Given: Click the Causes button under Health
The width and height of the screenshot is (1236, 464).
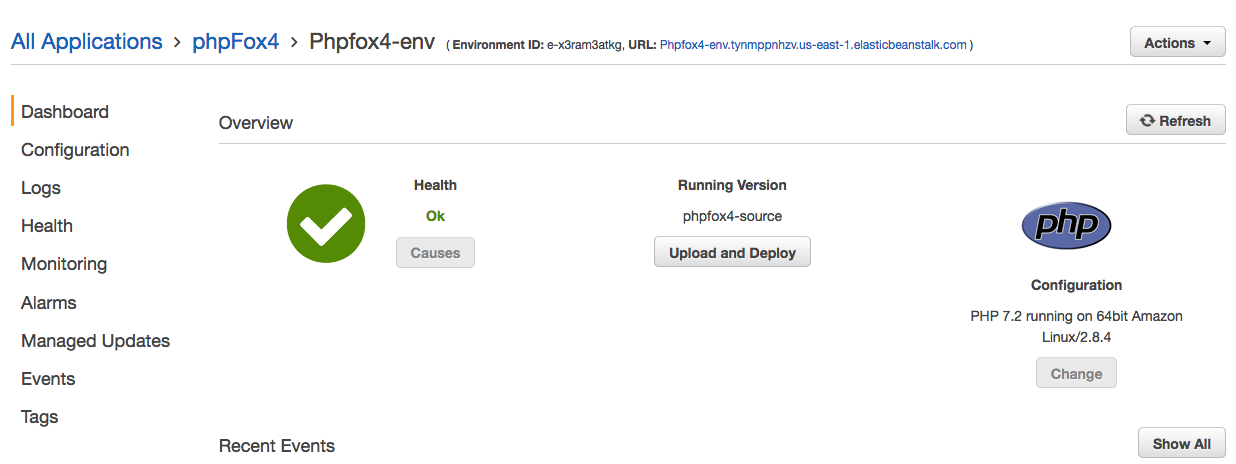Looking at the screenshot, I should click(435, 253).
